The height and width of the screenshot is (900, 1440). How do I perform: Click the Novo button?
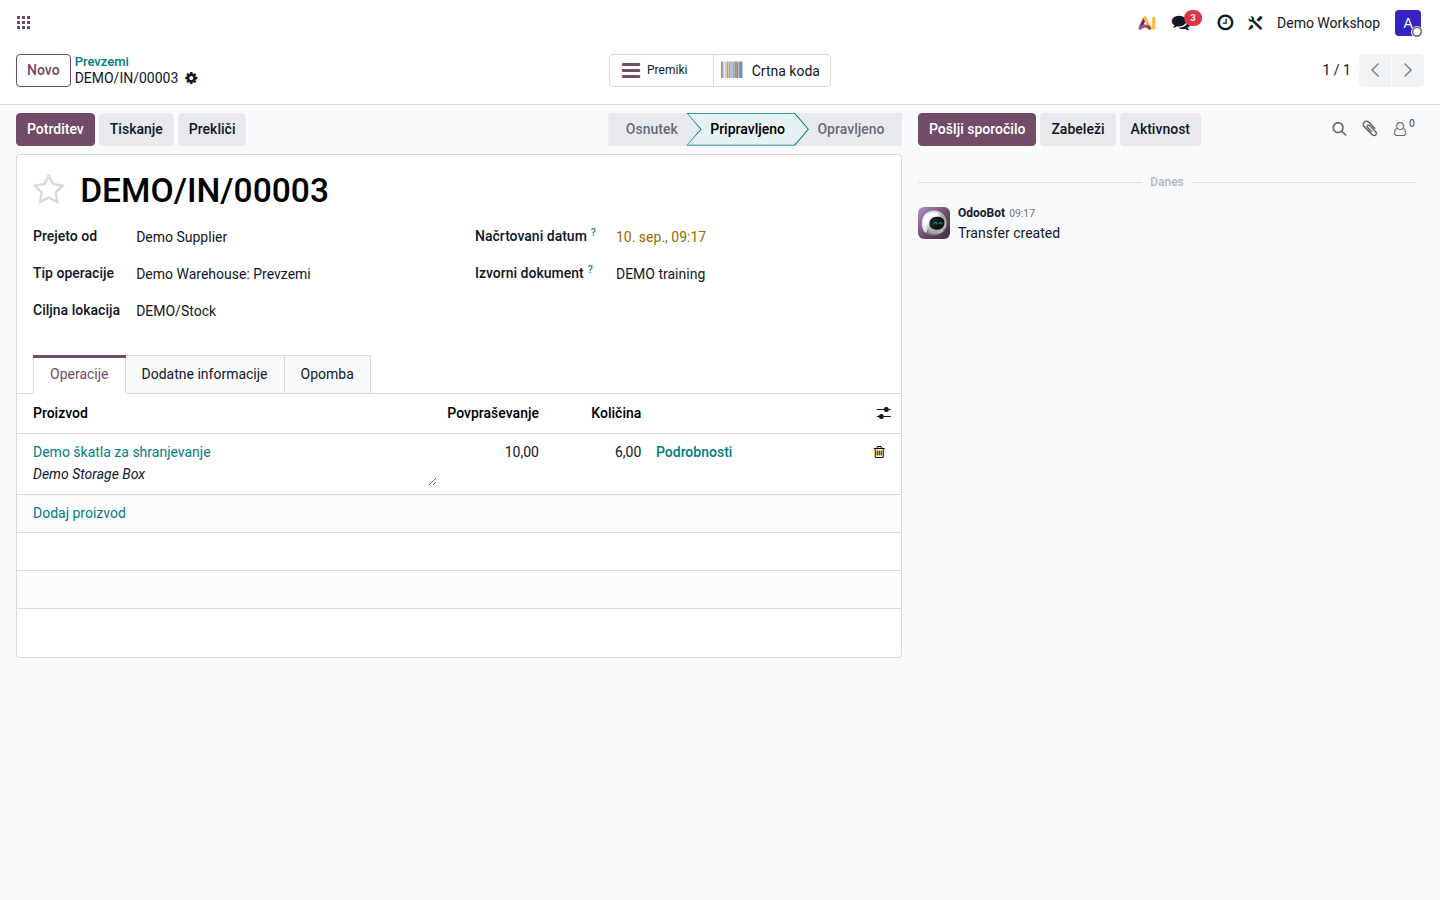[43, 70]
